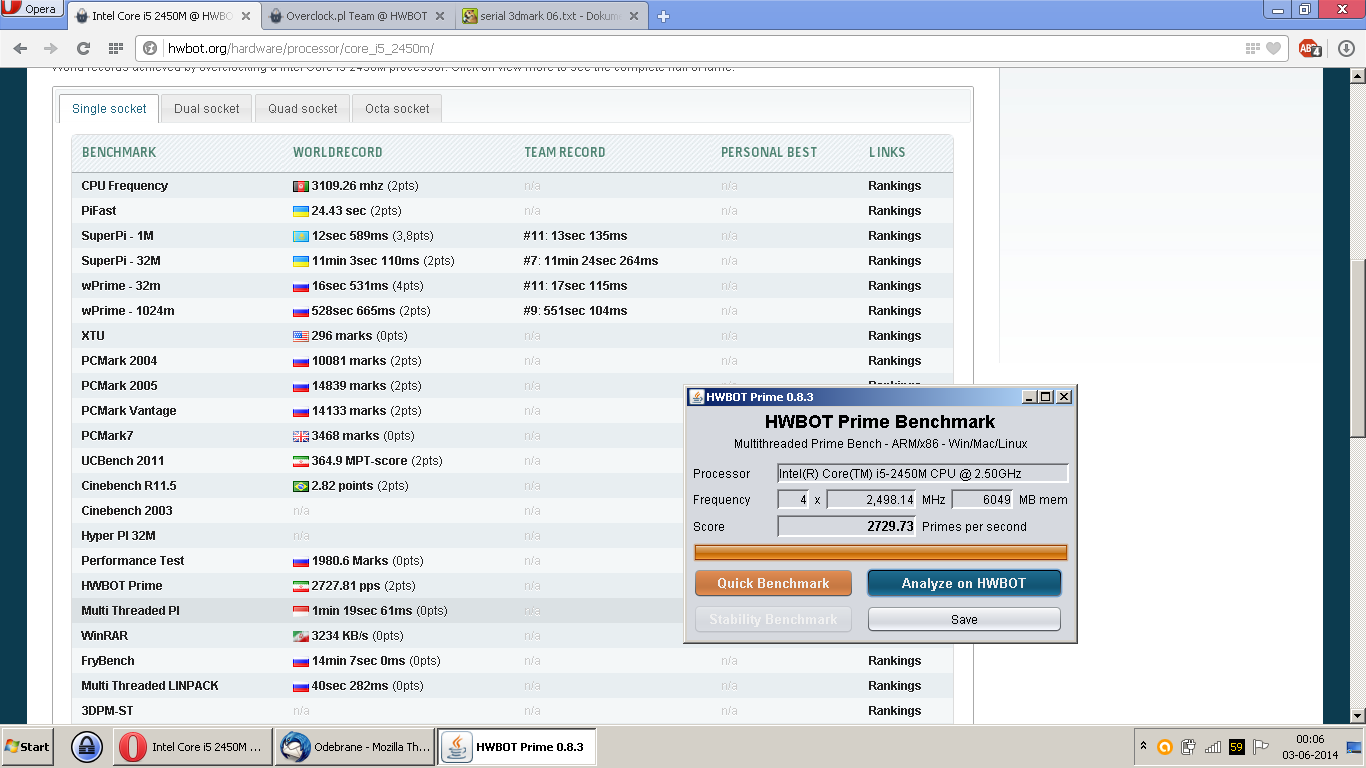Click the Multi Threaded LINPACK benchmark name
Image resolution: width=1366 pixels, height=768 pixels.
149,686
